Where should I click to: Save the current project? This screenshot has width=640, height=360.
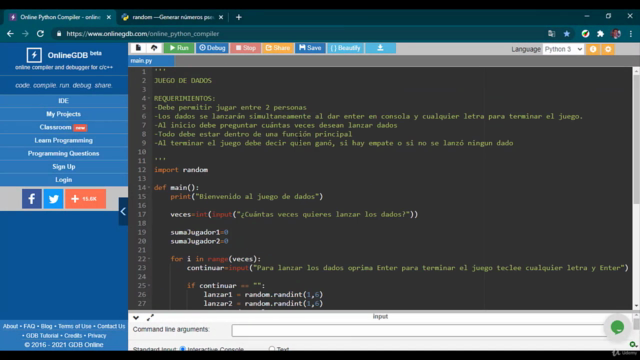tap(310, 48)
